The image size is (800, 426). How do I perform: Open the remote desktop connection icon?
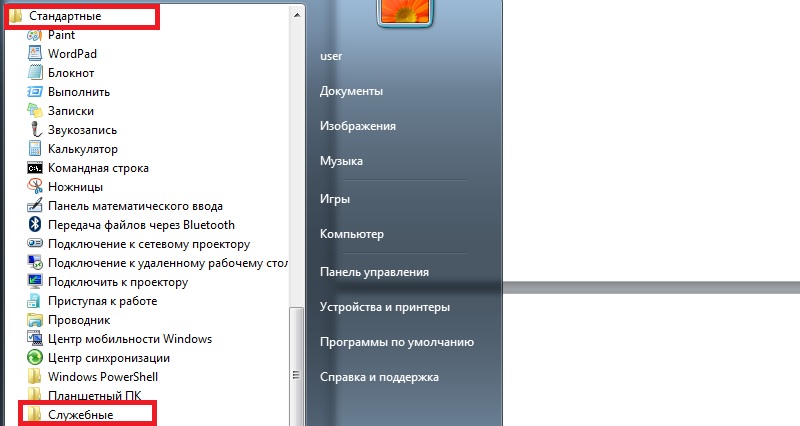[x=35, y=263]
